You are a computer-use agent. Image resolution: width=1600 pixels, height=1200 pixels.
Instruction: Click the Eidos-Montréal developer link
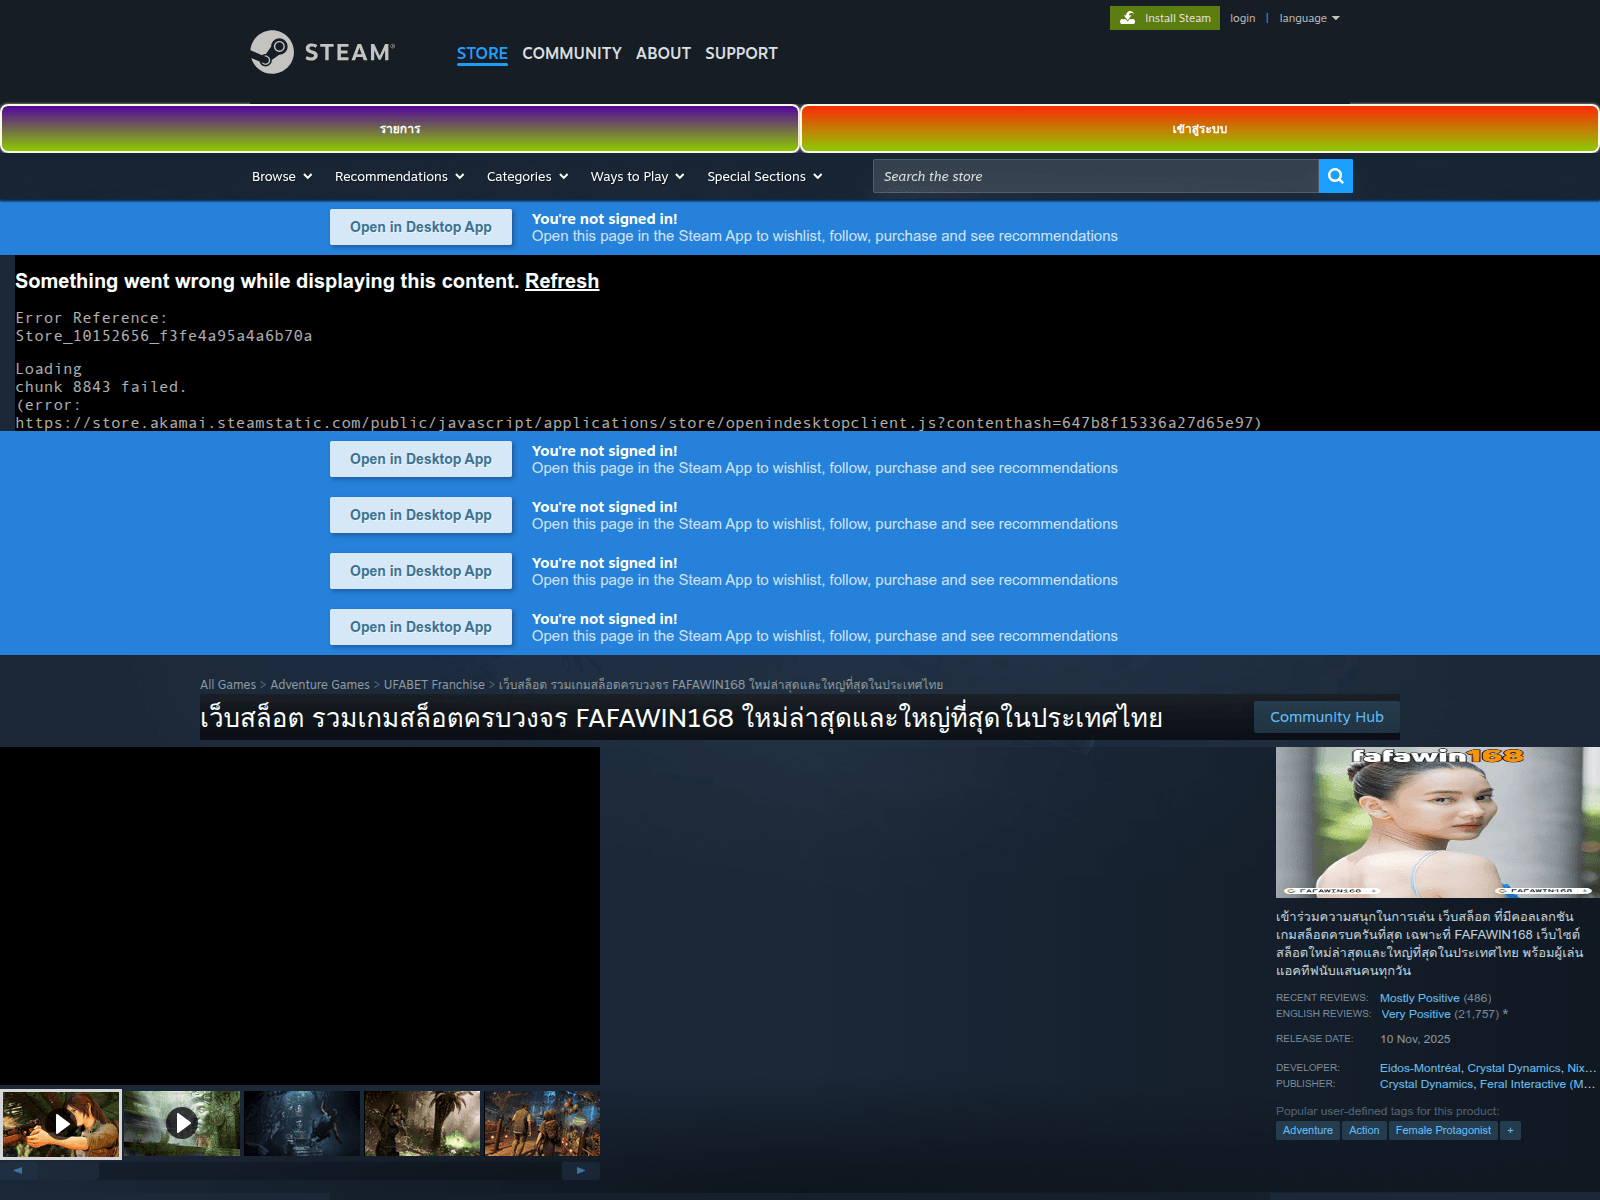[x=1420, y=1068]
